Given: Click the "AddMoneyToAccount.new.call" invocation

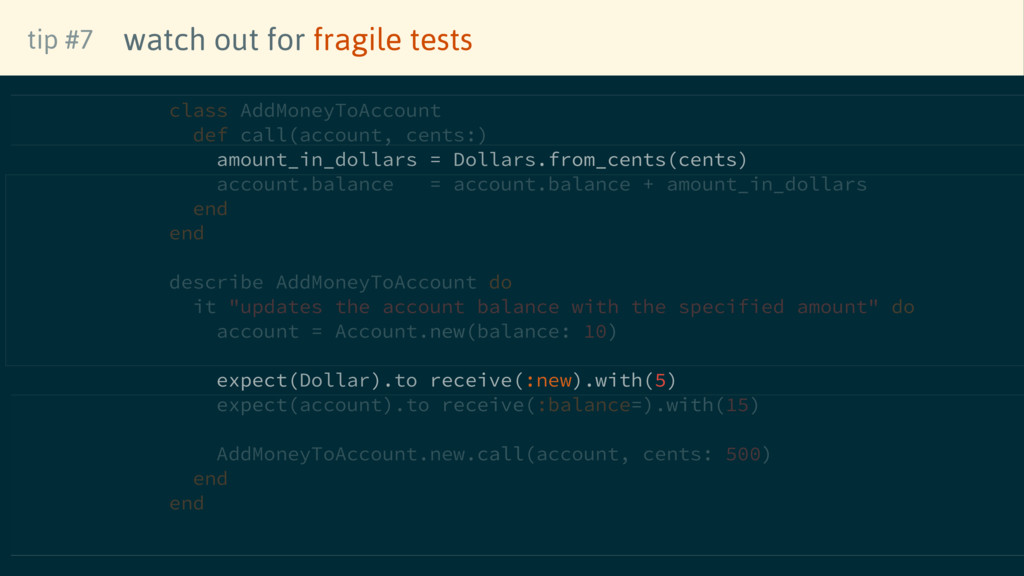Looking at the screenshot, I should pyautogui.click(x=370, y=454).
